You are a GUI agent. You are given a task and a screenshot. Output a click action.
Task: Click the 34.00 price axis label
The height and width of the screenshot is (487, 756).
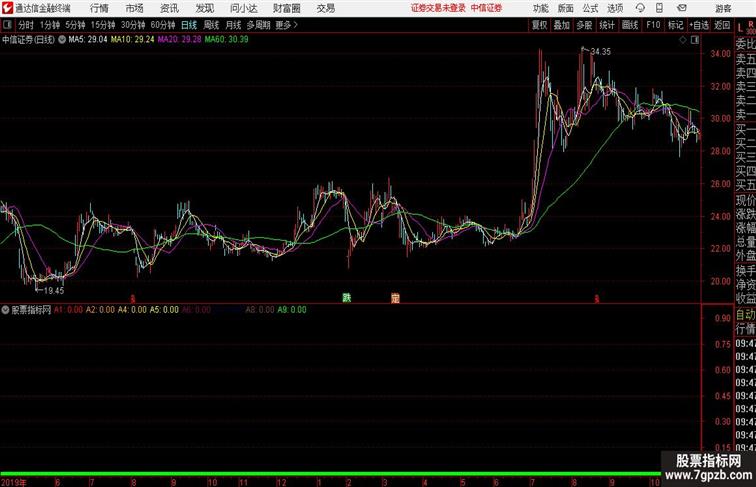[x=720, y=54]
